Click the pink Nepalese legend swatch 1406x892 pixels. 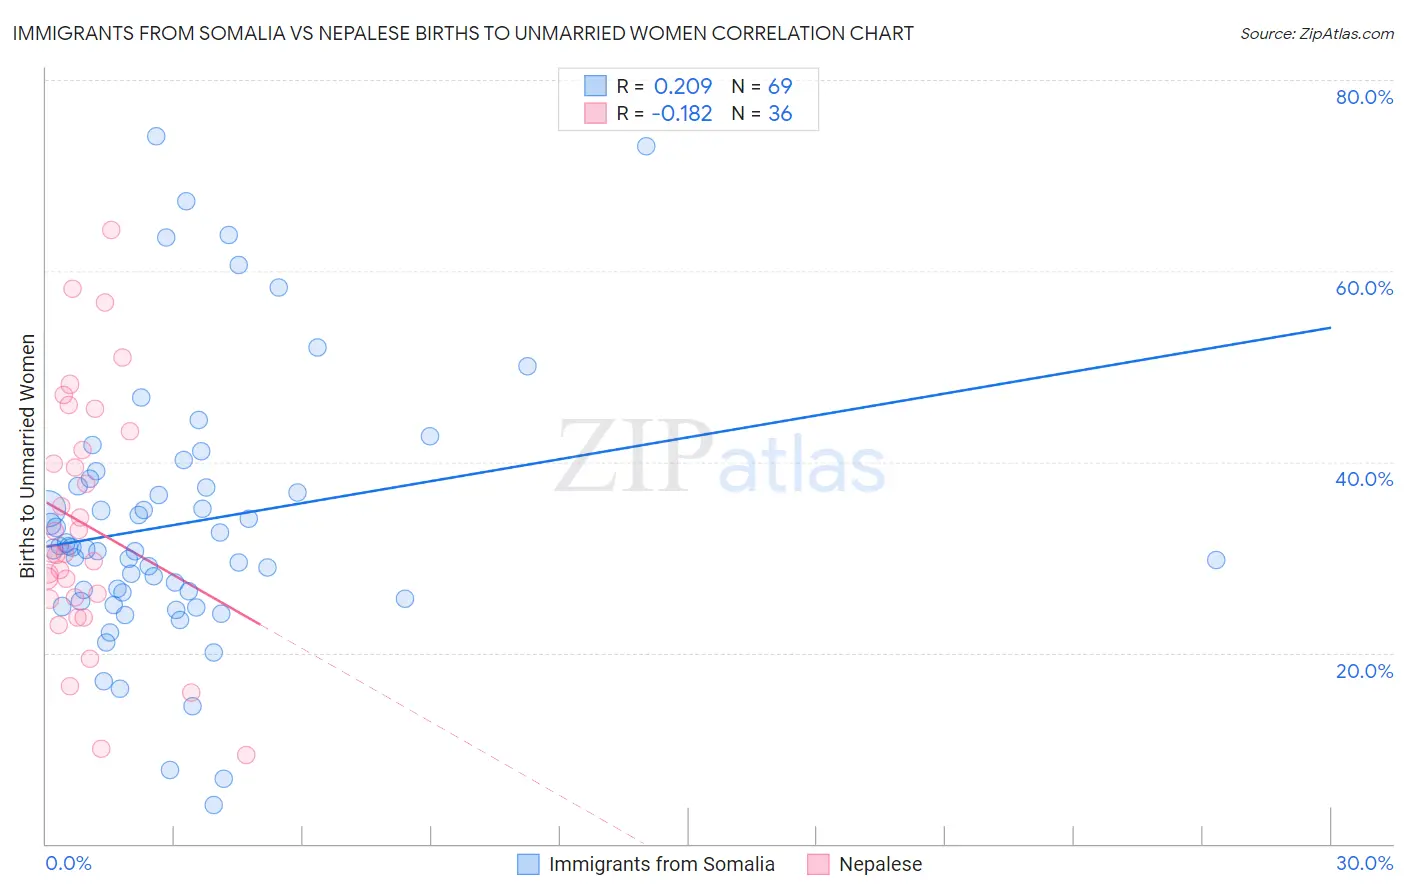click(x=818, y=864)
